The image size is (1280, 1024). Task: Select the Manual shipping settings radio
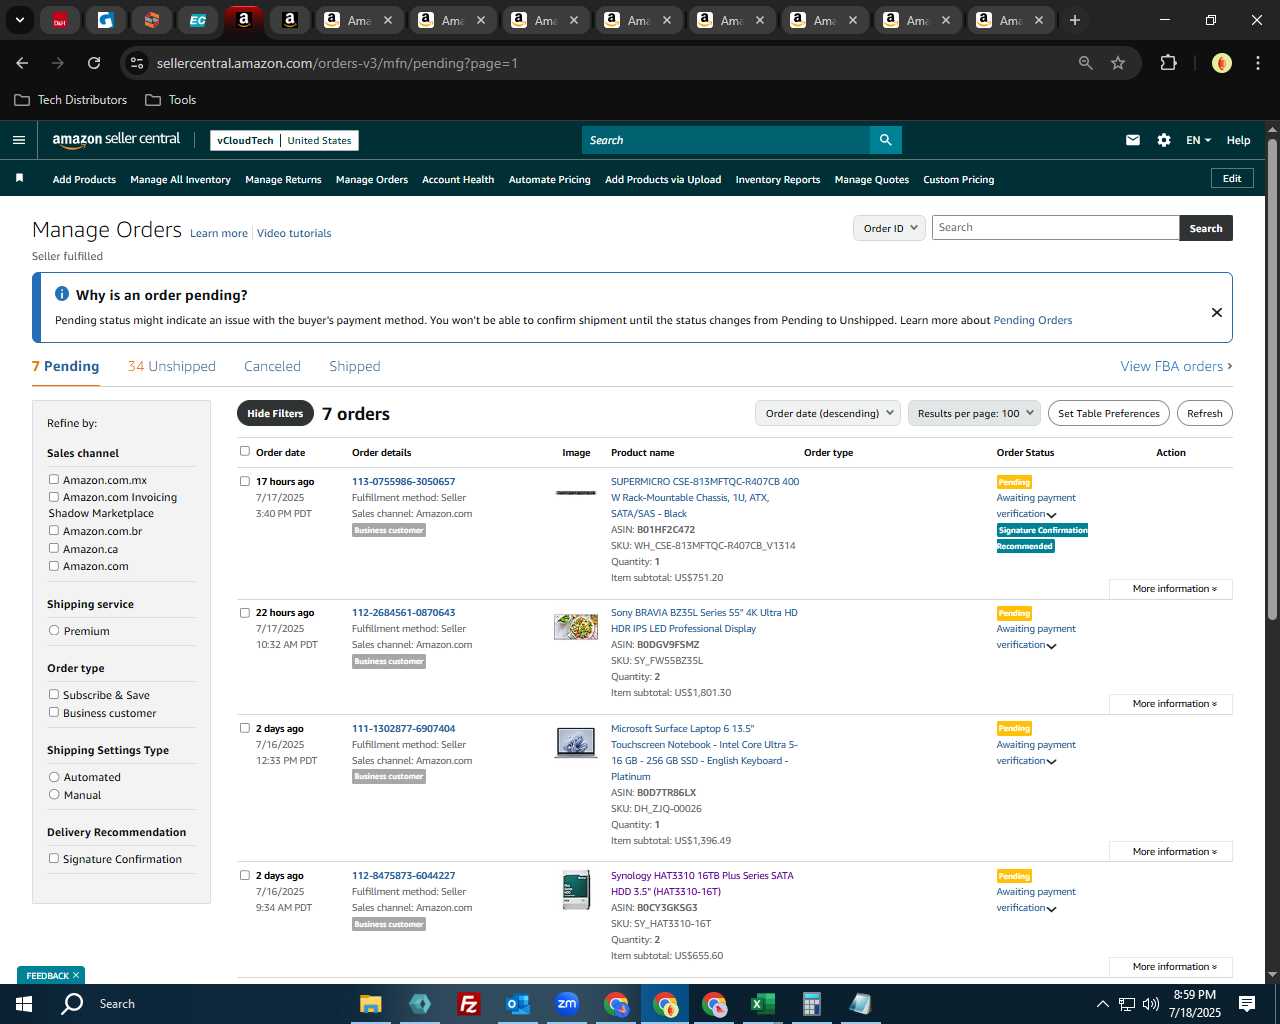pos(54,794)
